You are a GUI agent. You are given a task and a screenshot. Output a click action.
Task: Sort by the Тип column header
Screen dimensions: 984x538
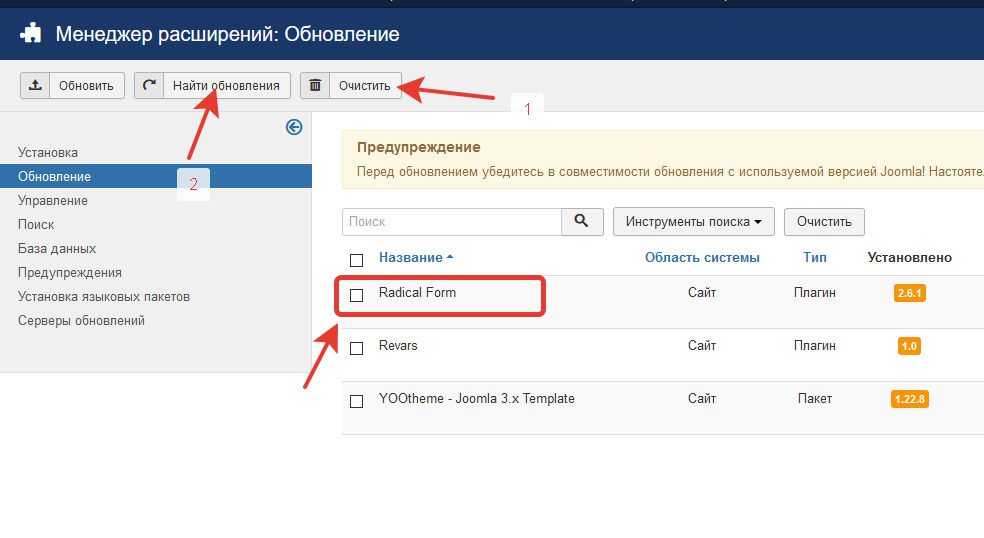[814, 258]
